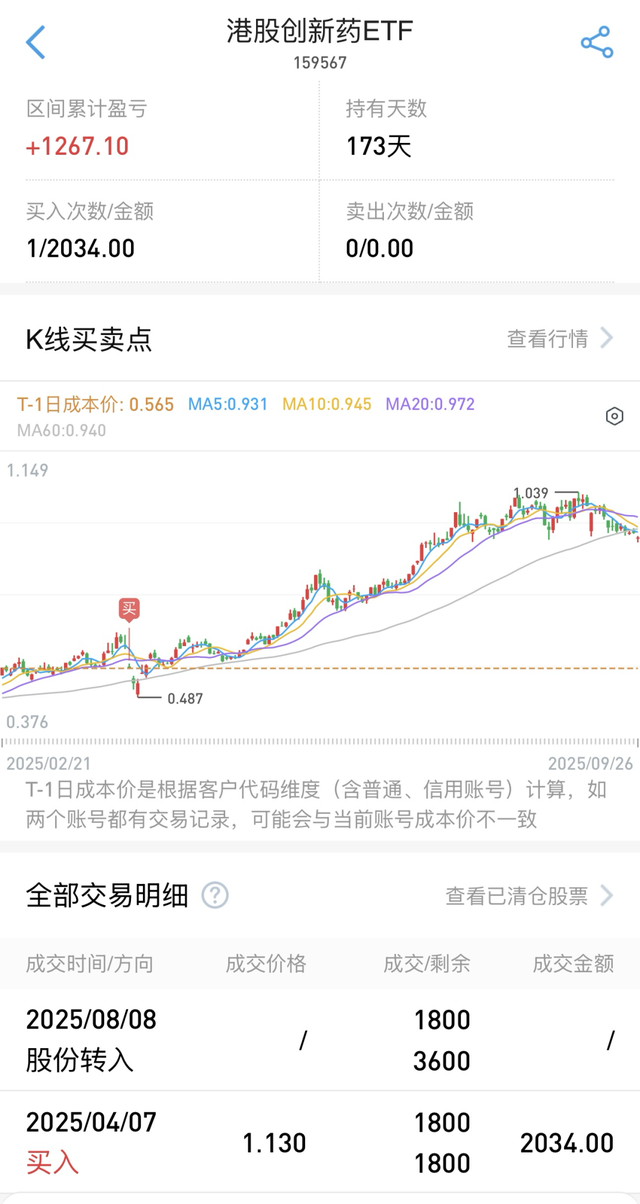This screenshot has height=1204, width=640.
Task: Expand the 查看已清仓股票 chevron arrow
Action: click(x=606, y=895)
